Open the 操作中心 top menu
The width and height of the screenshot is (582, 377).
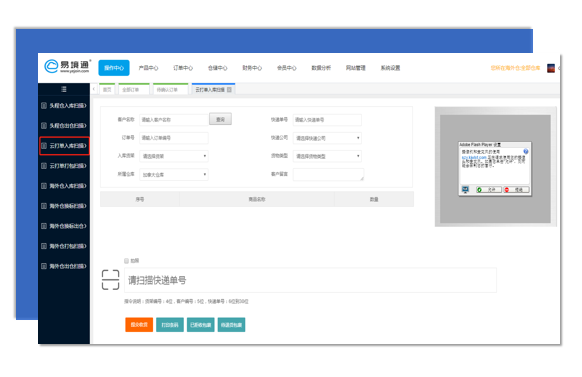114,68
